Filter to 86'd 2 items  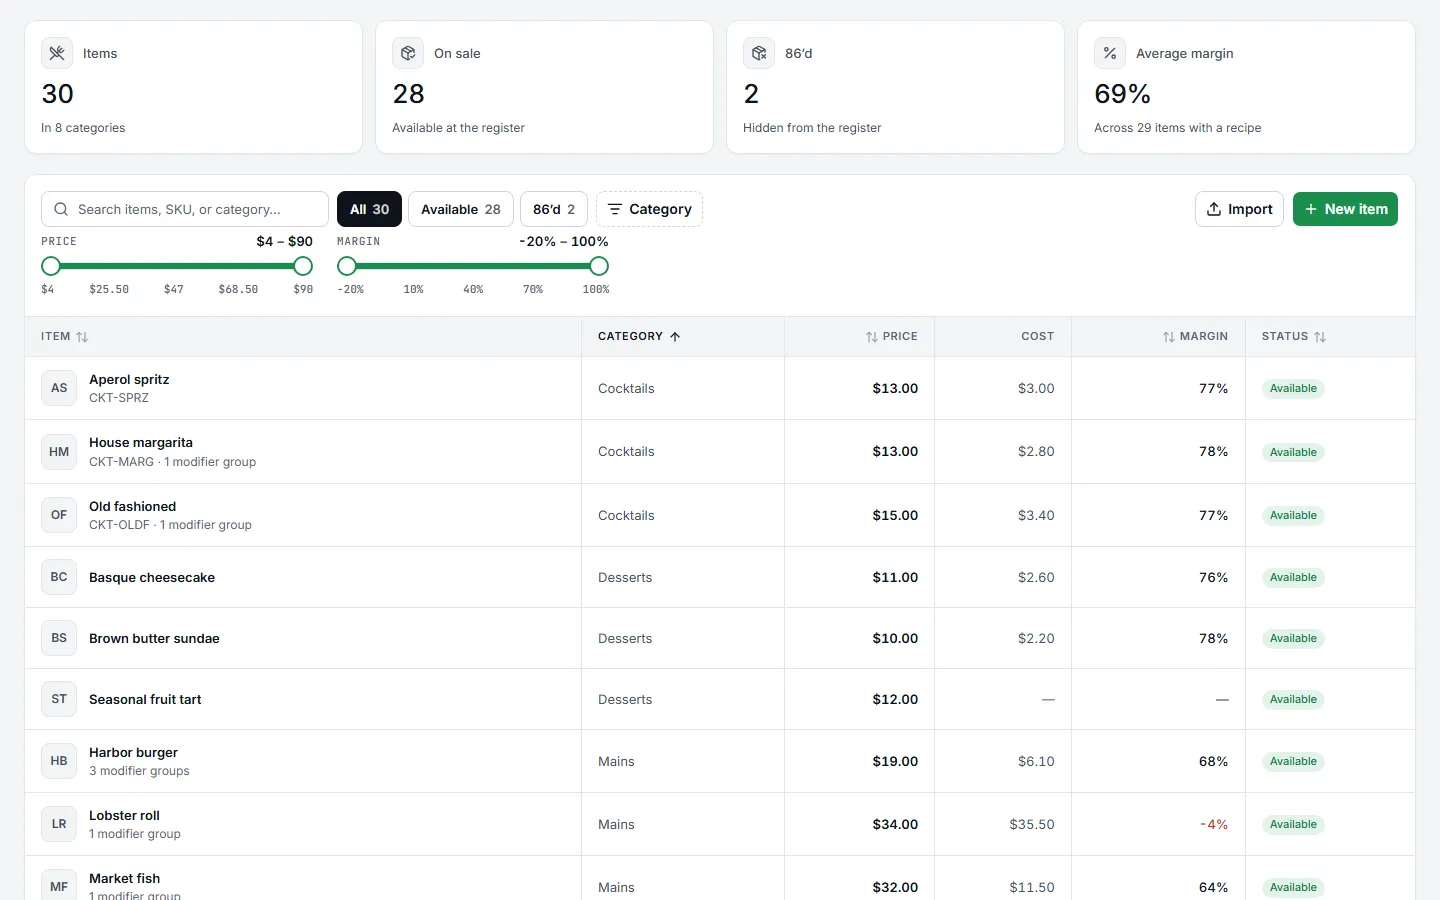[554, 209]
